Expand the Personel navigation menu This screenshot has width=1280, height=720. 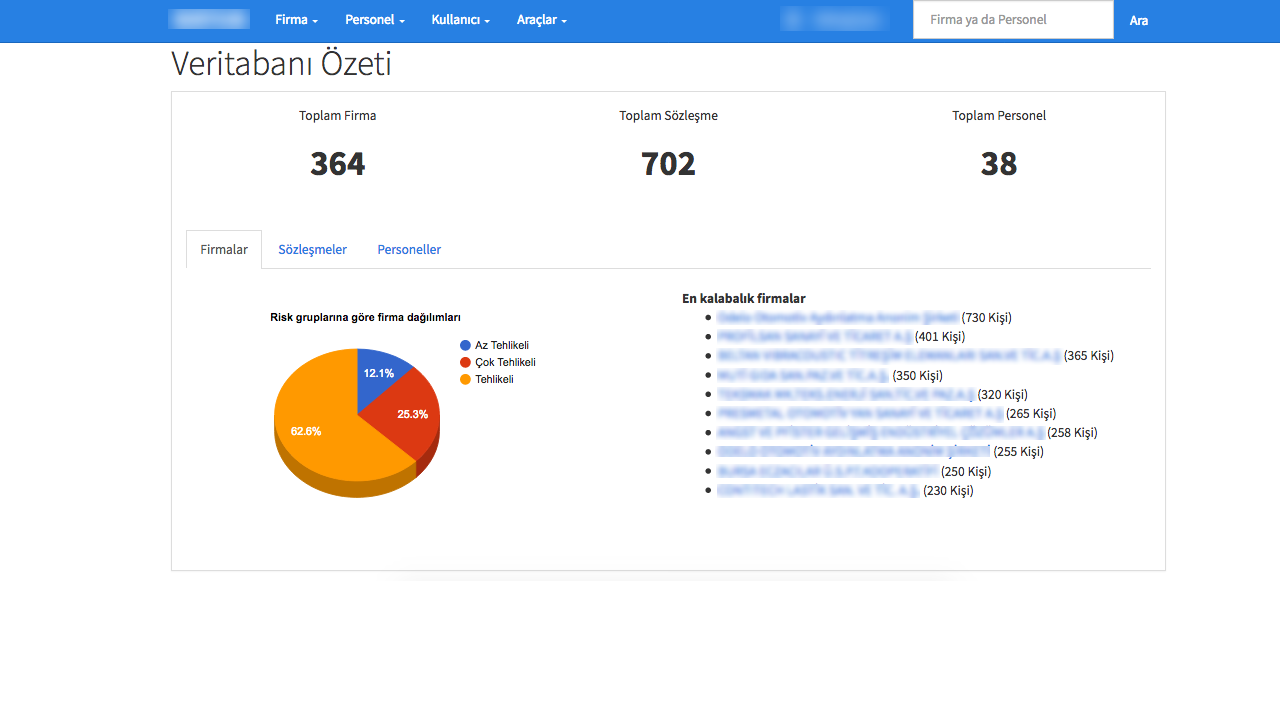(x=374, y=20)
